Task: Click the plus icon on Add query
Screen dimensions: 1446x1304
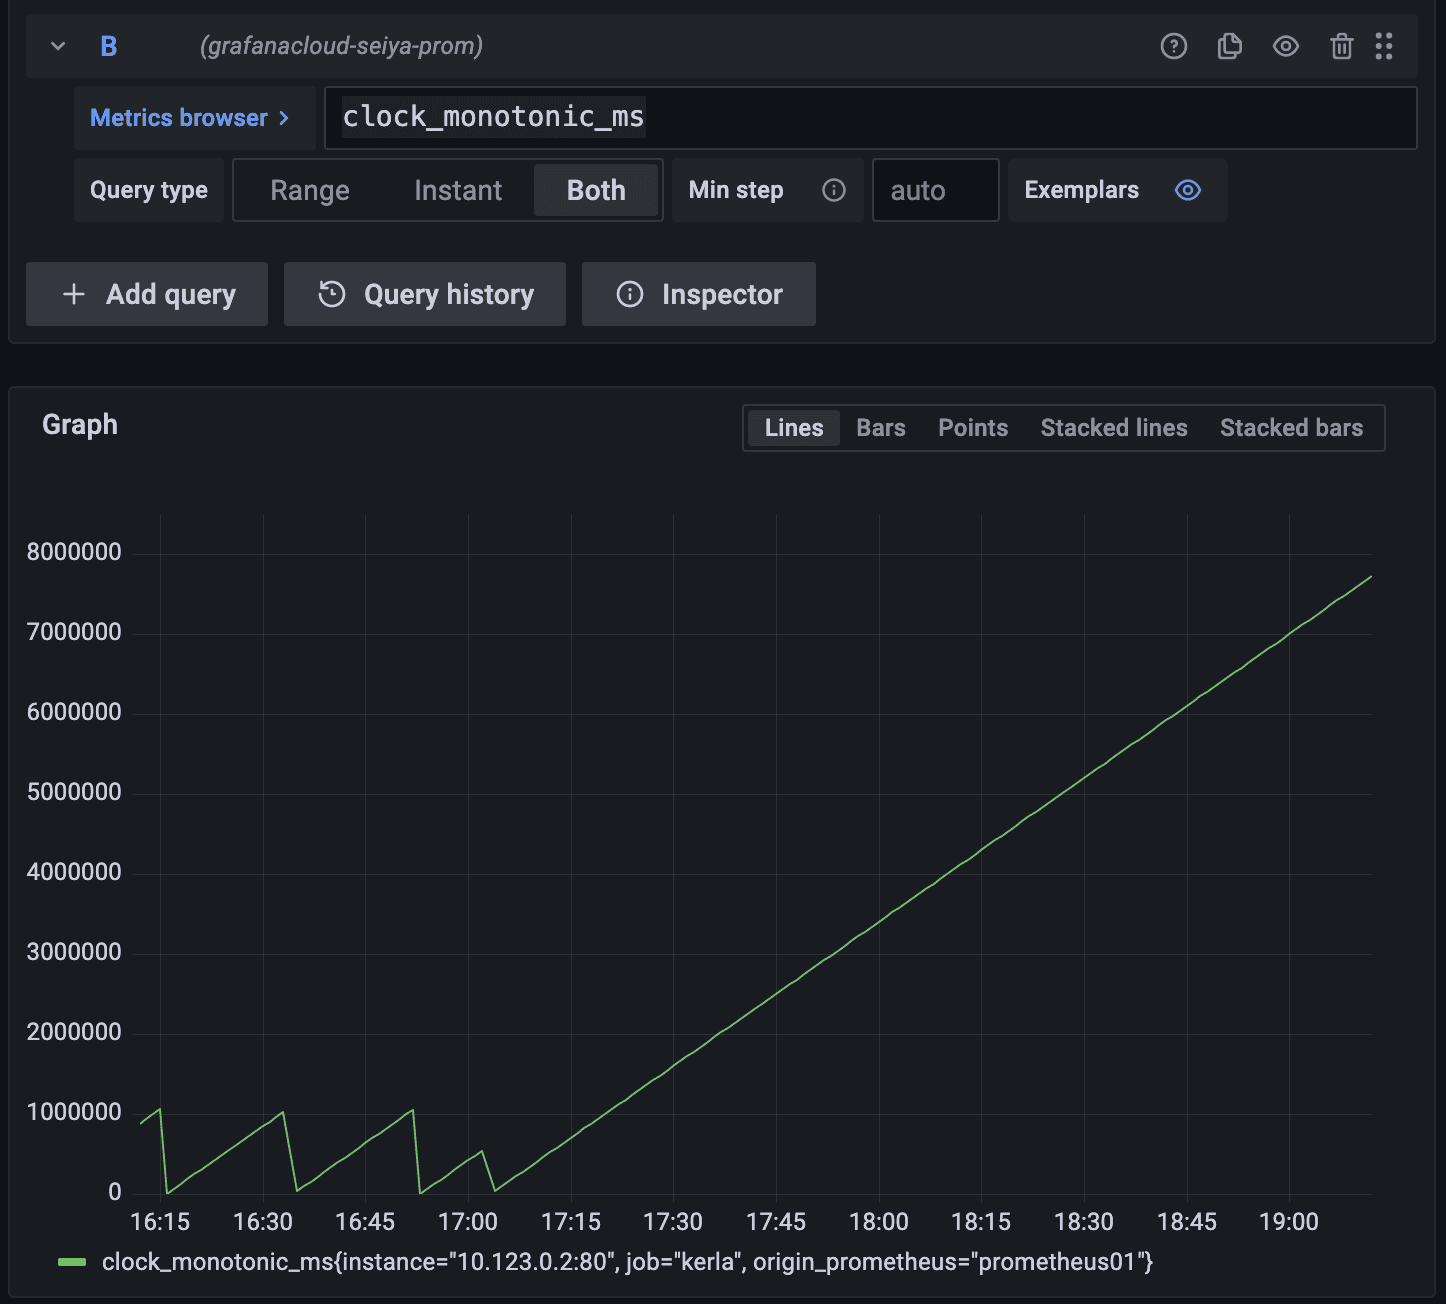Action: [73, 294]
